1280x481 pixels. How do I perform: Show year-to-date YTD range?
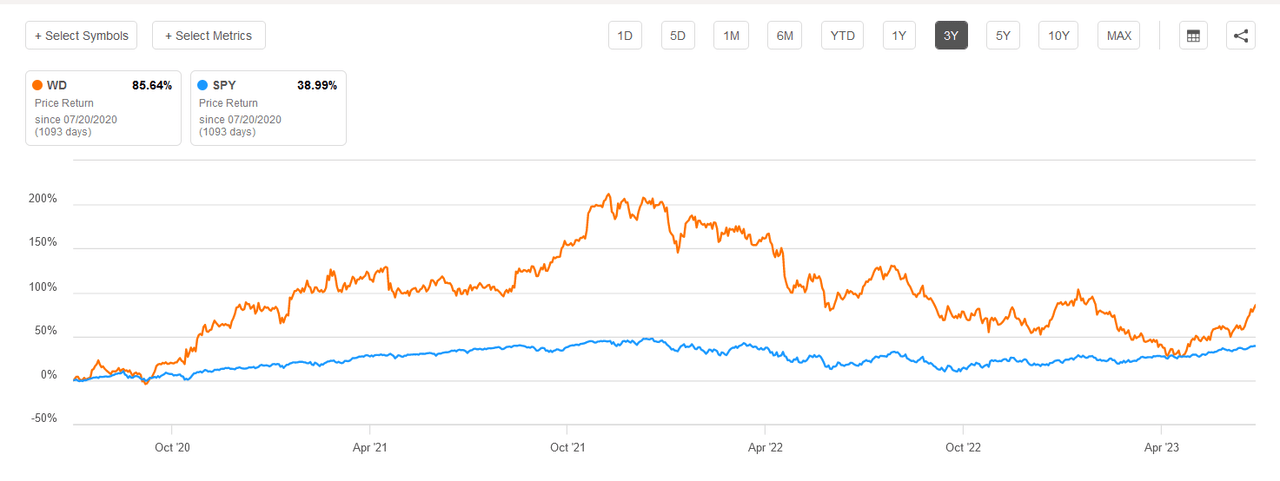pyautogui.click(x=843, y=36)
